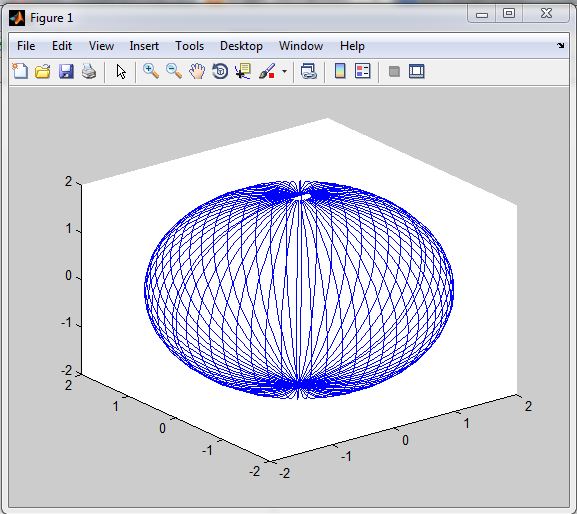
Task: Click the dock figure arrow in the menu bar
Action: coord(560,45)
